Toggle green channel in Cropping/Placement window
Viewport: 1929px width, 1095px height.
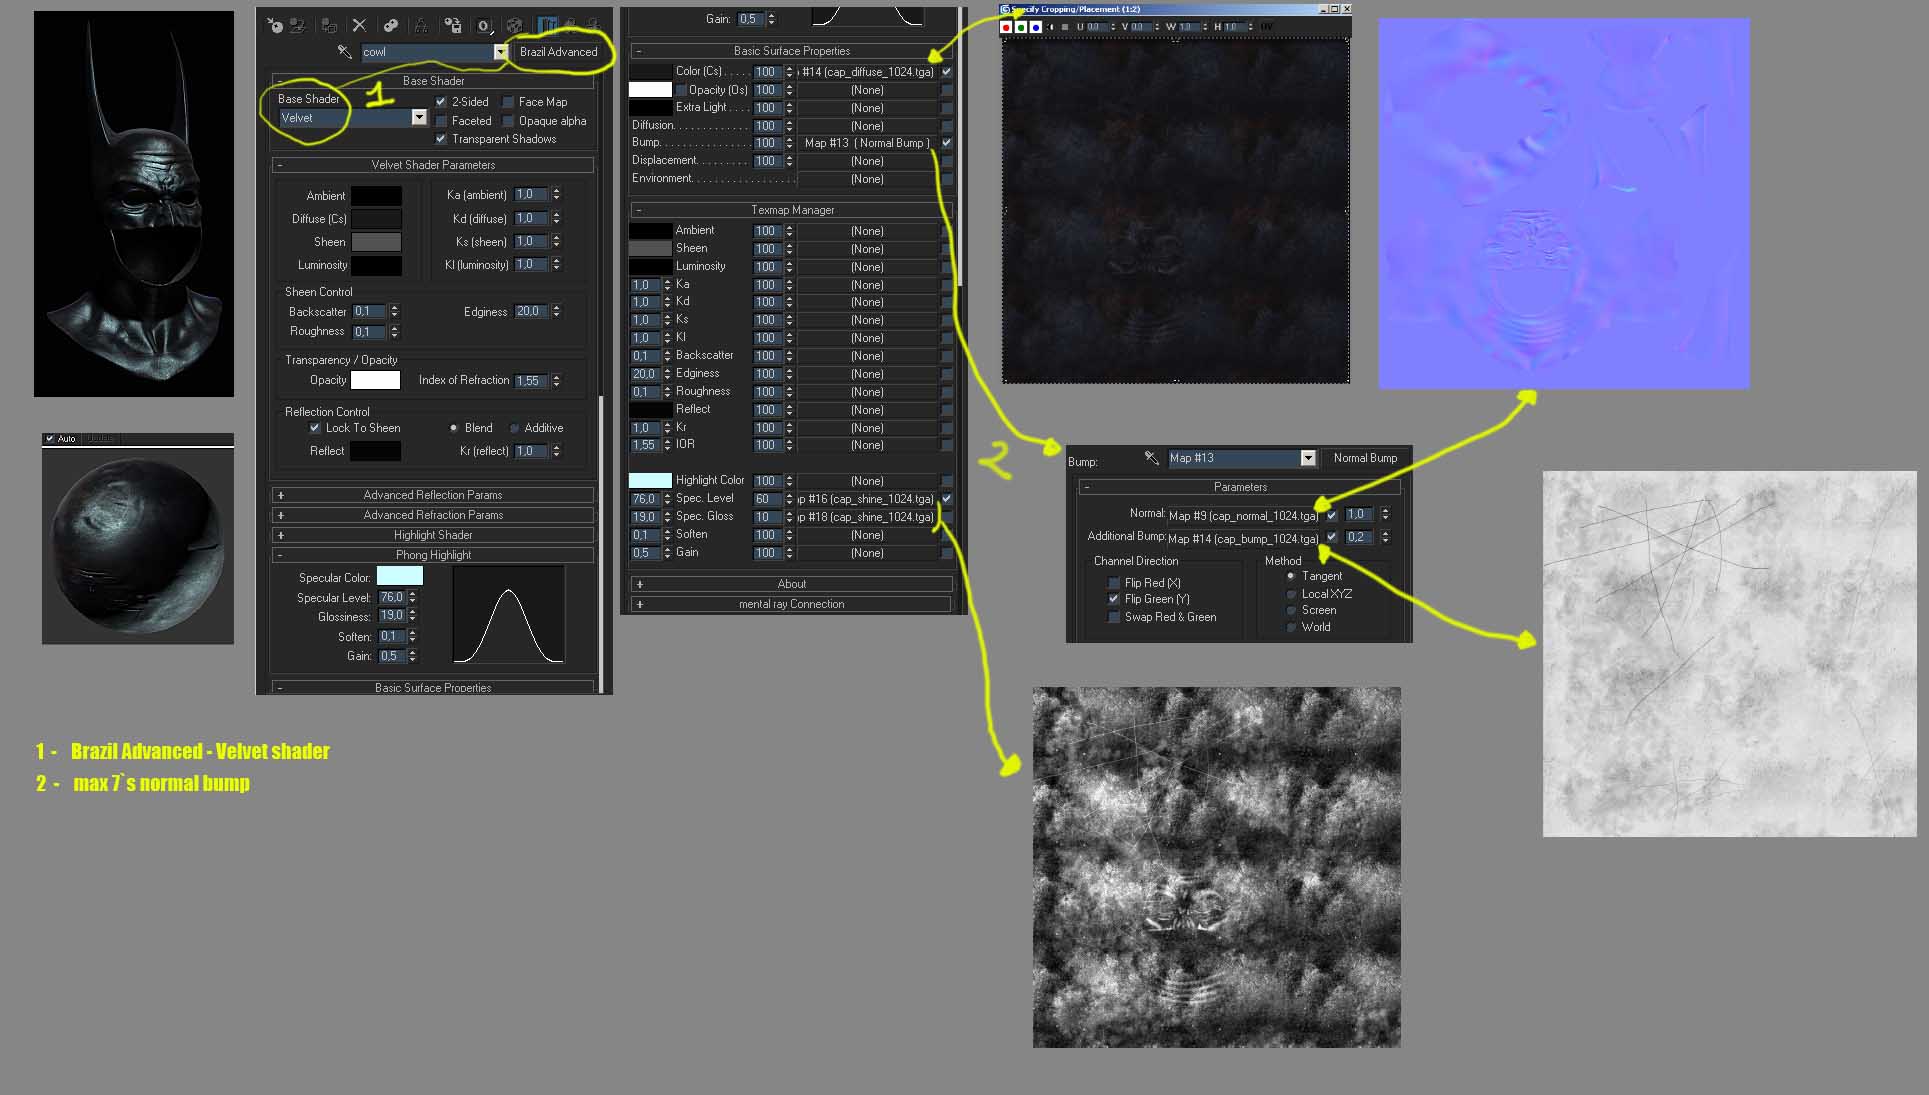(x=1021, y=27)
